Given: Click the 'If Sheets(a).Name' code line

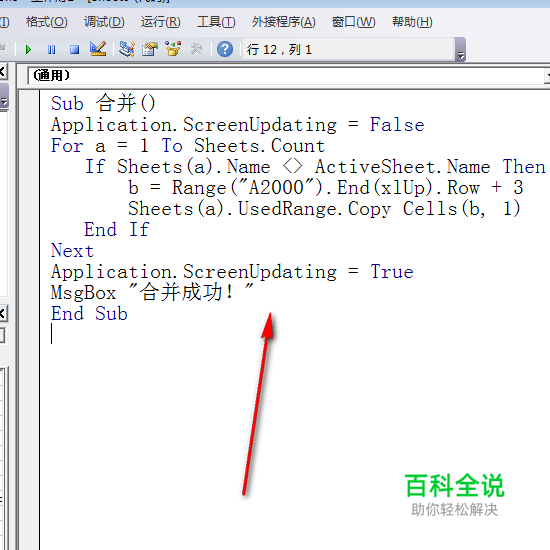Looking at the screenshot, I should tap(315, 167).
